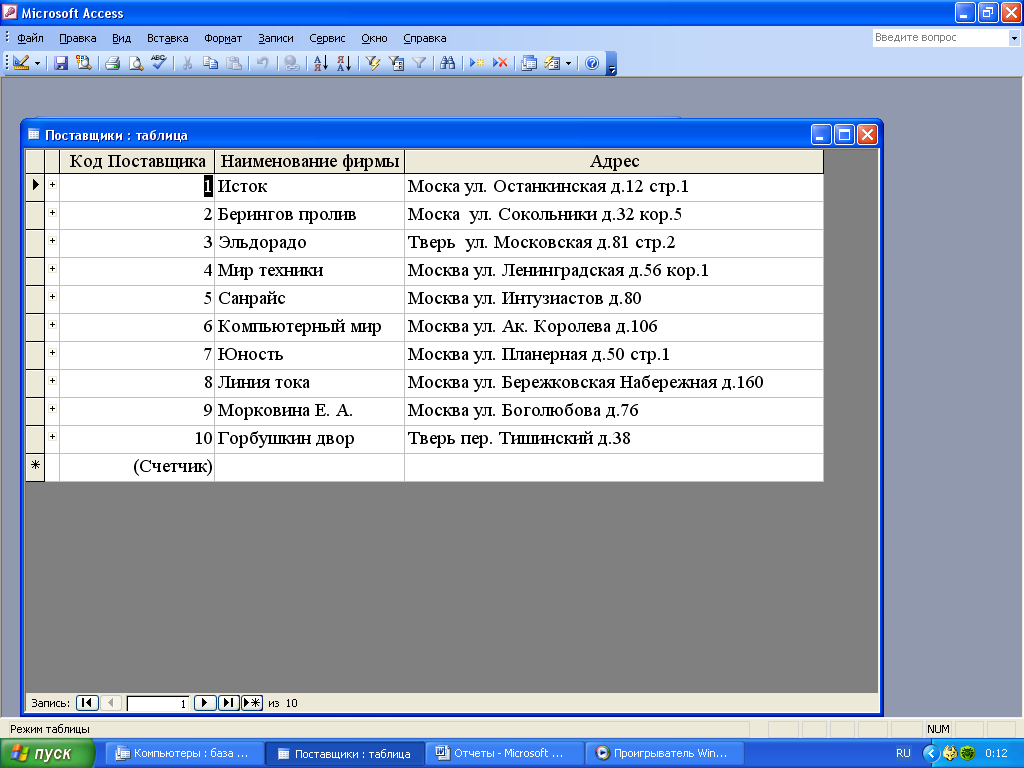Open the New Object dropdown arrow
1024x768 pixels.
click(569, 63)
